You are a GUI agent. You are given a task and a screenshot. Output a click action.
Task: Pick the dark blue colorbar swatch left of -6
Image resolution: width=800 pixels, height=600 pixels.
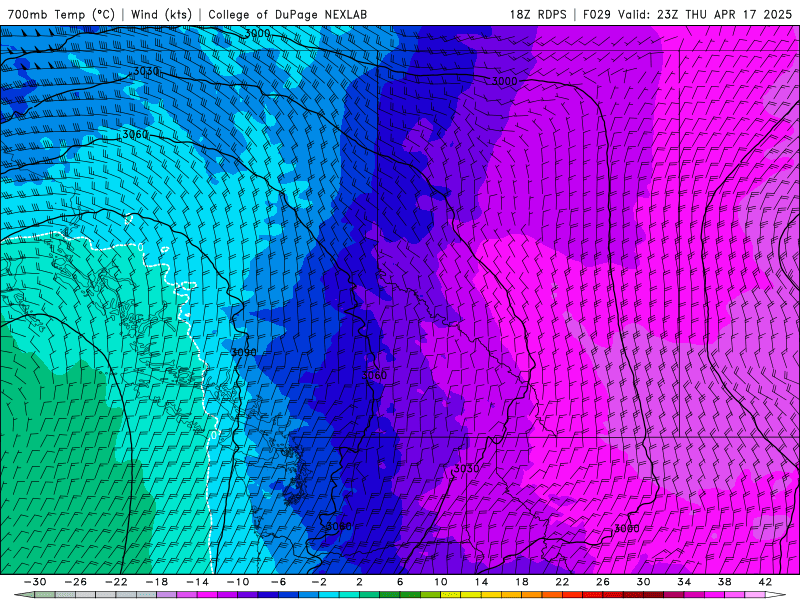(x=268, y=595)
